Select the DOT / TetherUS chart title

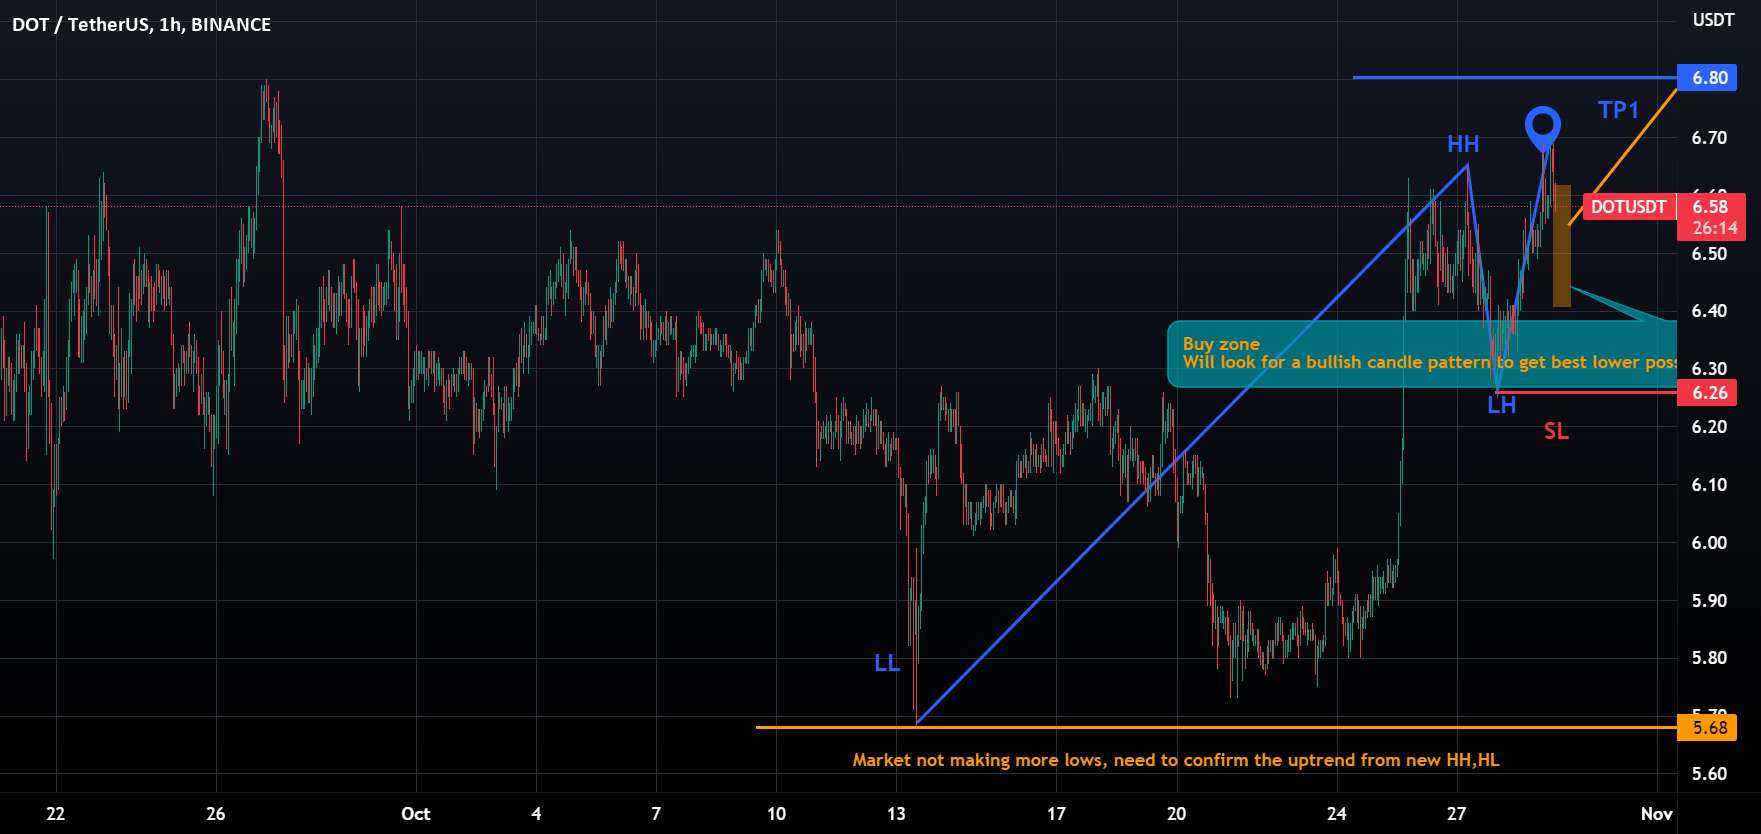pyautogui.click(x=141, y=25)
